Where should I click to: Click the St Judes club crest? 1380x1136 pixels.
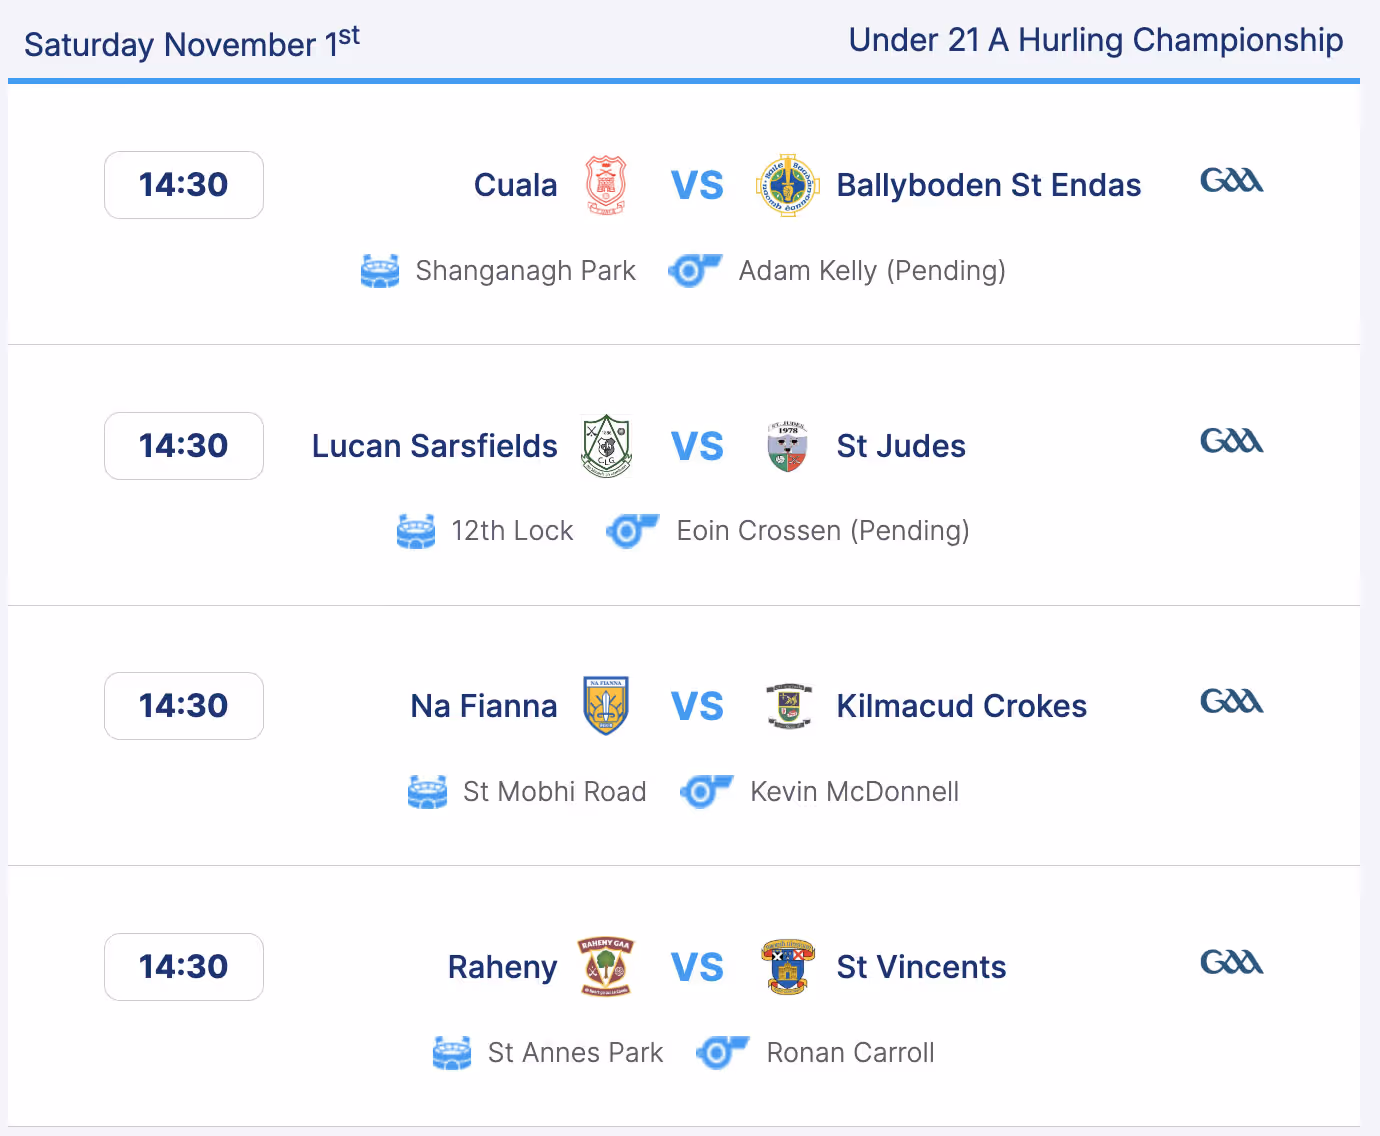pos(788,446)
